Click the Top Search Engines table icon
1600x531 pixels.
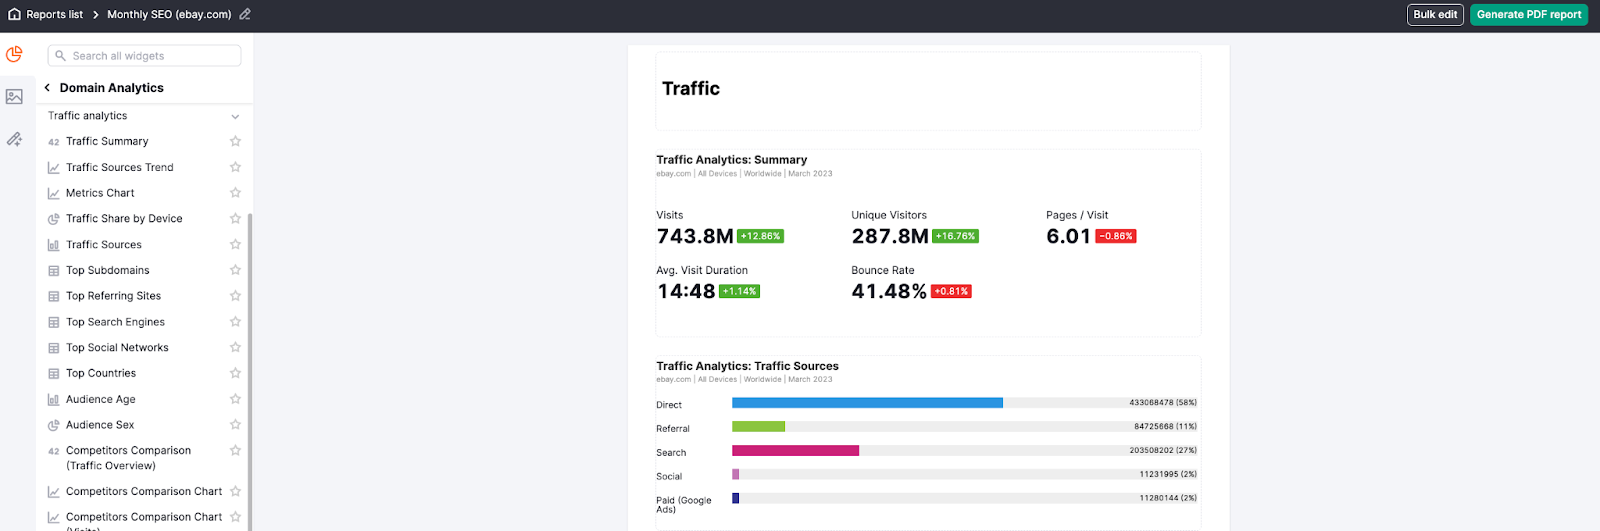pos(54,322)
